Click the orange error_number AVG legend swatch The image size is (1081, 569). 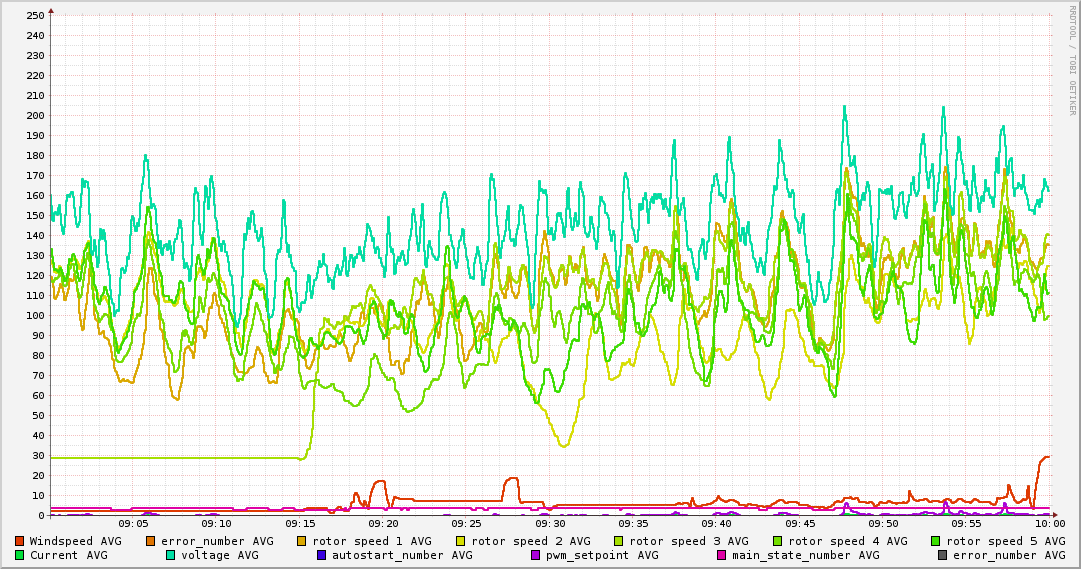150,541
